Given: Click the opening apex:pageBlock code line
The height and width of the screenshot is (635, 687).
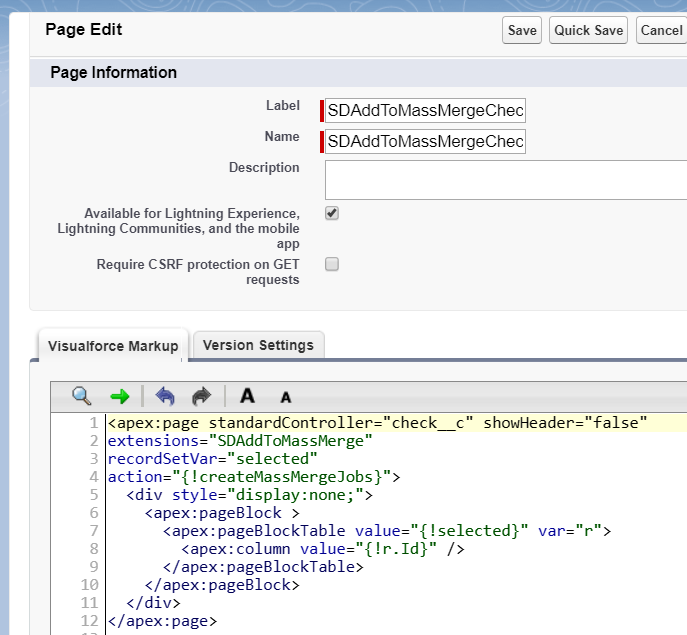Looking at the screenshot, I should 222,513.
